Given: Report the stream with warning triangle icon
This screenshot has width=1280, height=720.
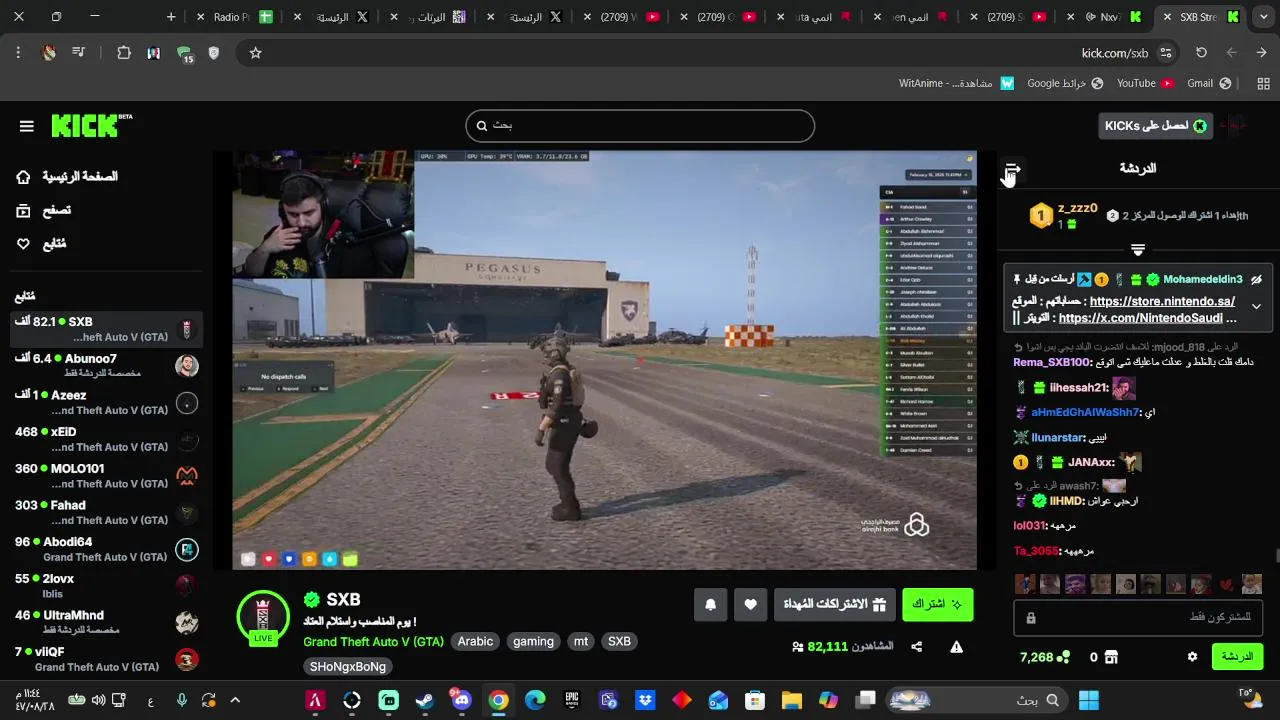Looking at the screenshot, I should (x=956, y=647).
